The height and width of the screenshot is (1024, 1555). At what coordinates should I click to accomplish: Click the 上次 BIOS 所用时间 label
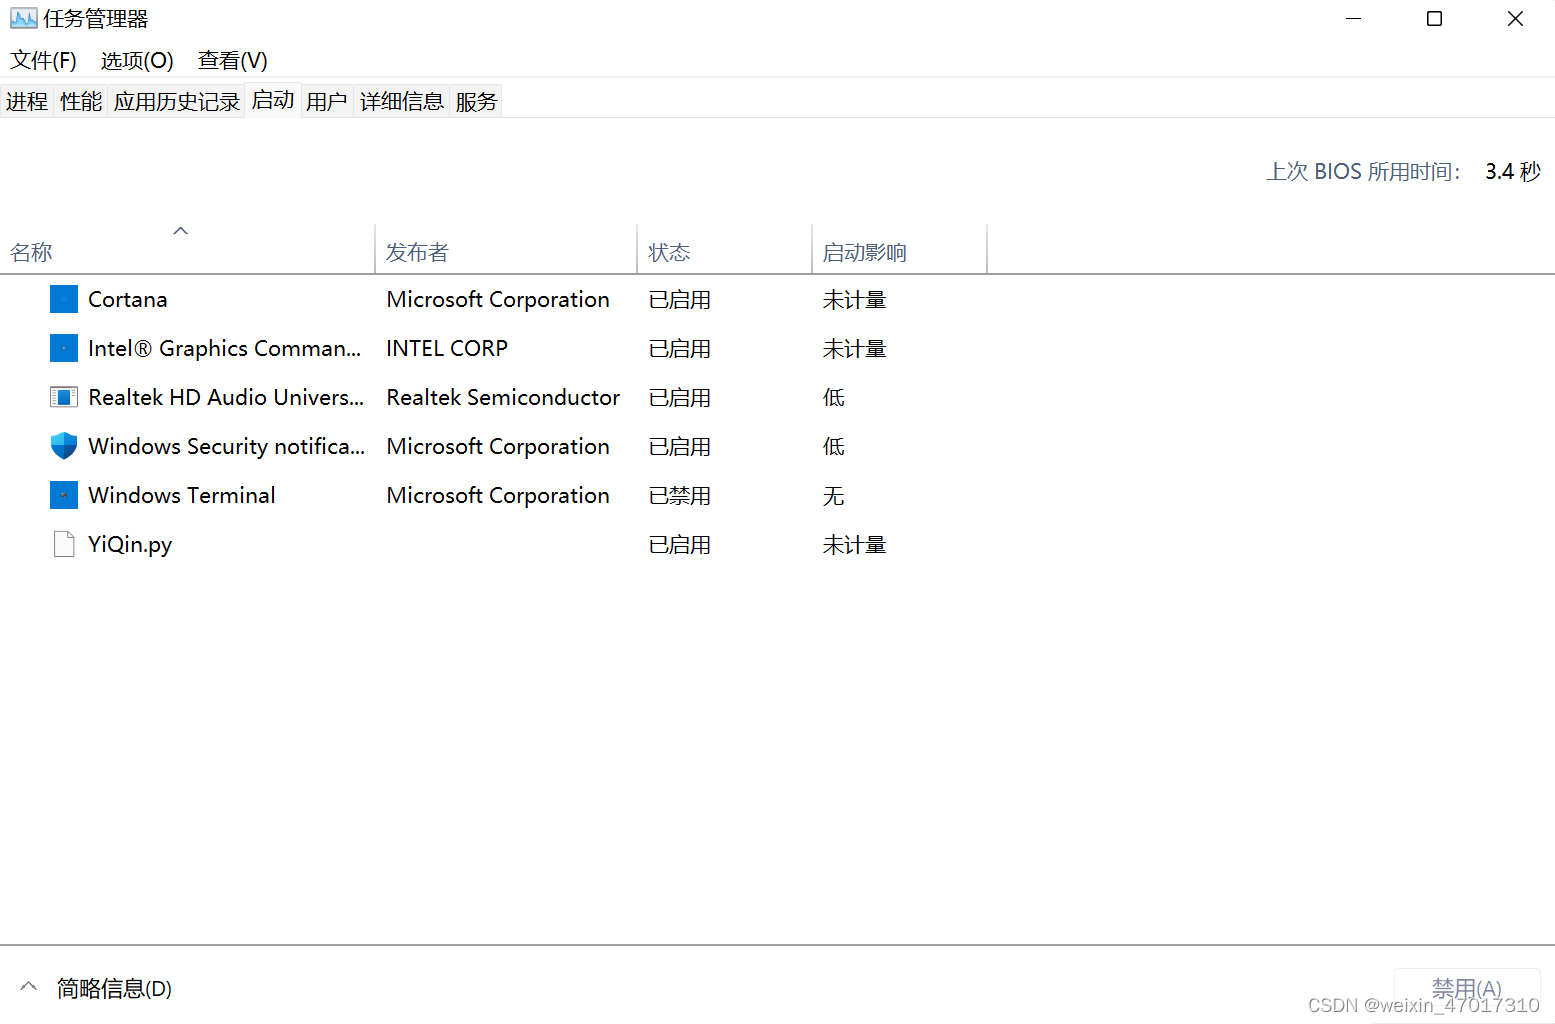click(x=1363, y=171)
